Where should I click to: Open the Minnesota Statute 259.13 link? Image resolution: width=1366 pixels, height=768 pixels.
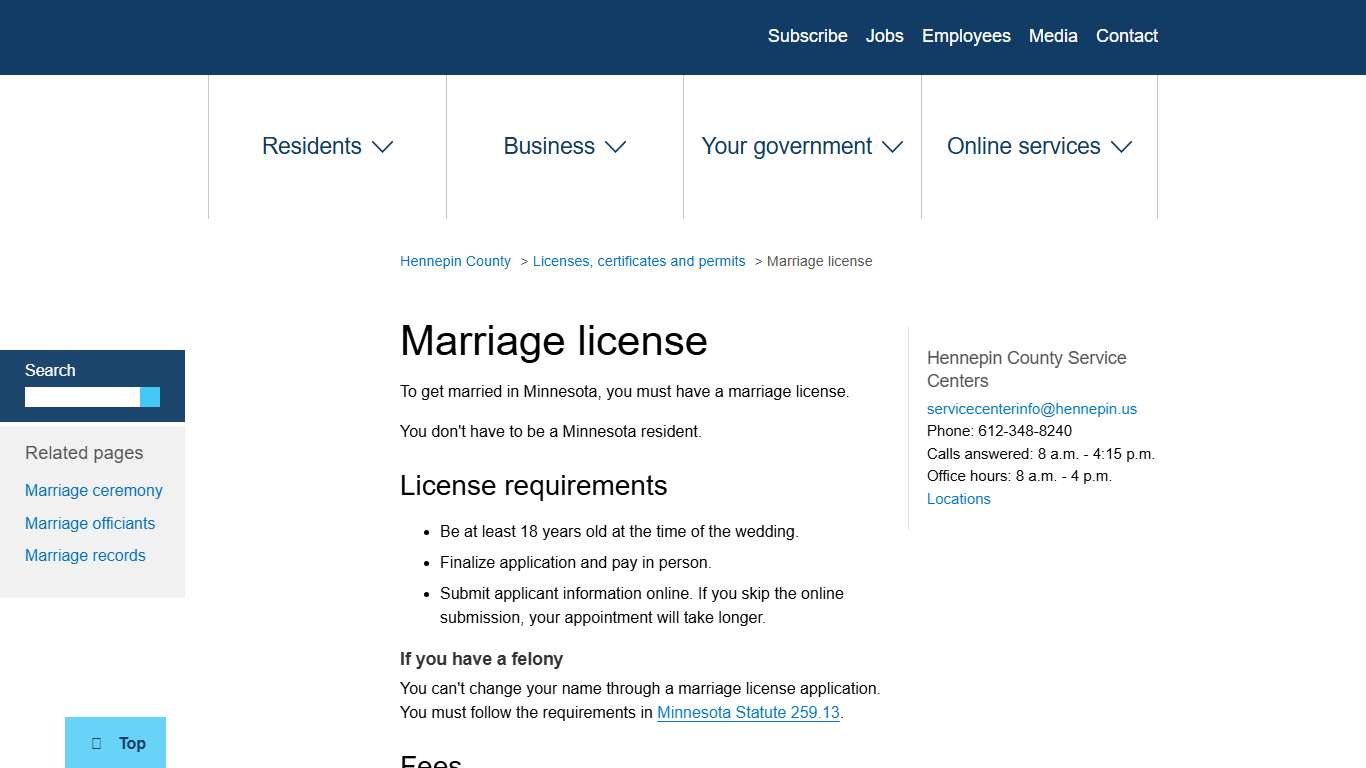[748, 712]
